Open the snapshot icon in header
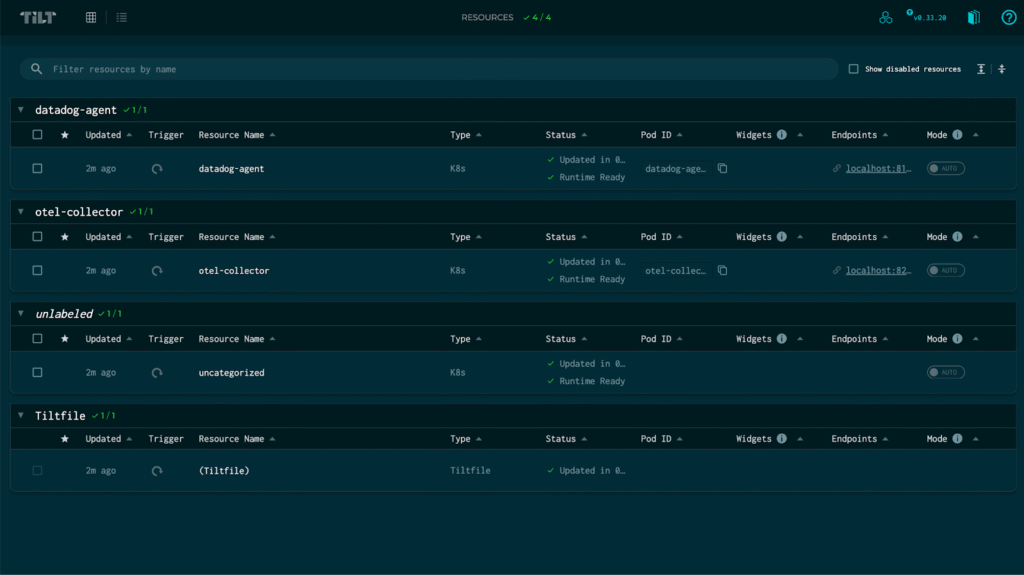This screenshot has width=1024, height=575. point(974,18)
